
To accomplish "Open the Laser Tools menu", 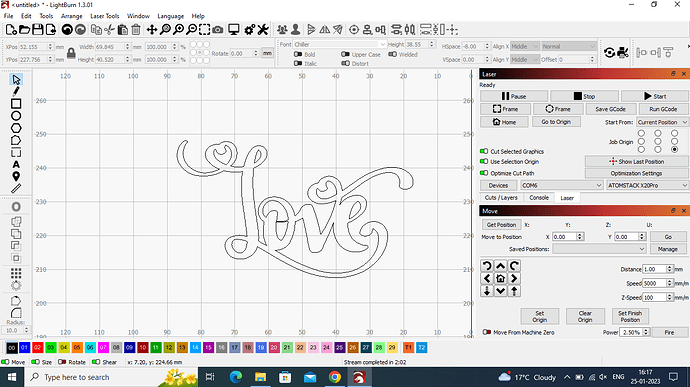I will (105, 16).
